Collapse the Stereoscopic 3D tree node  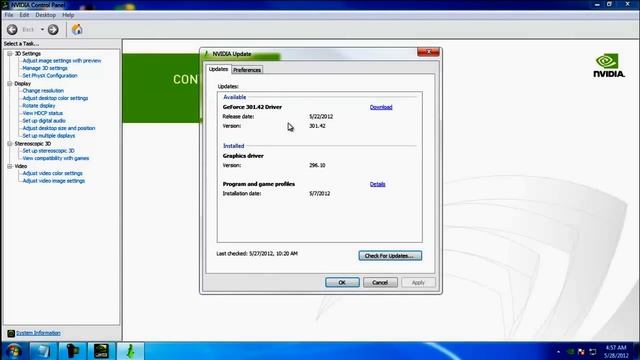point(10,143)
